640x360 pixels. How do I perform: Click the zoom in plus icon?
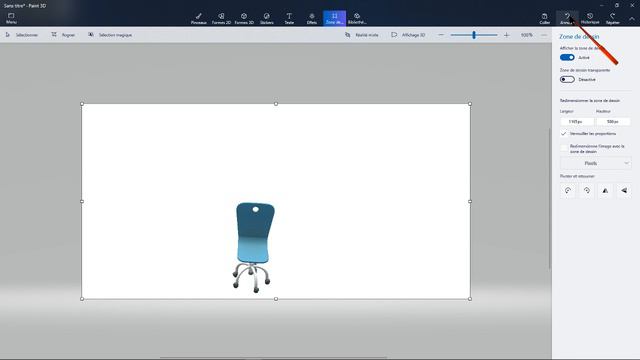pyautogui.click(x=507, y=35)
